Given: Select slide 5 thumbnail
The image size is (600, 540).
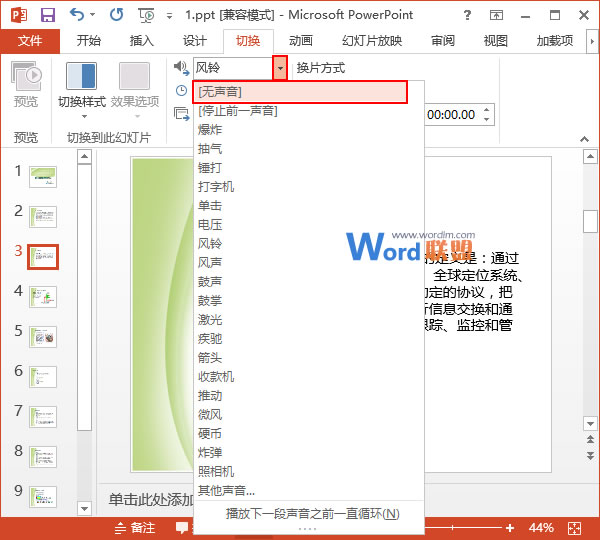Looking at the screenshot, I should (x=43, y=337).
